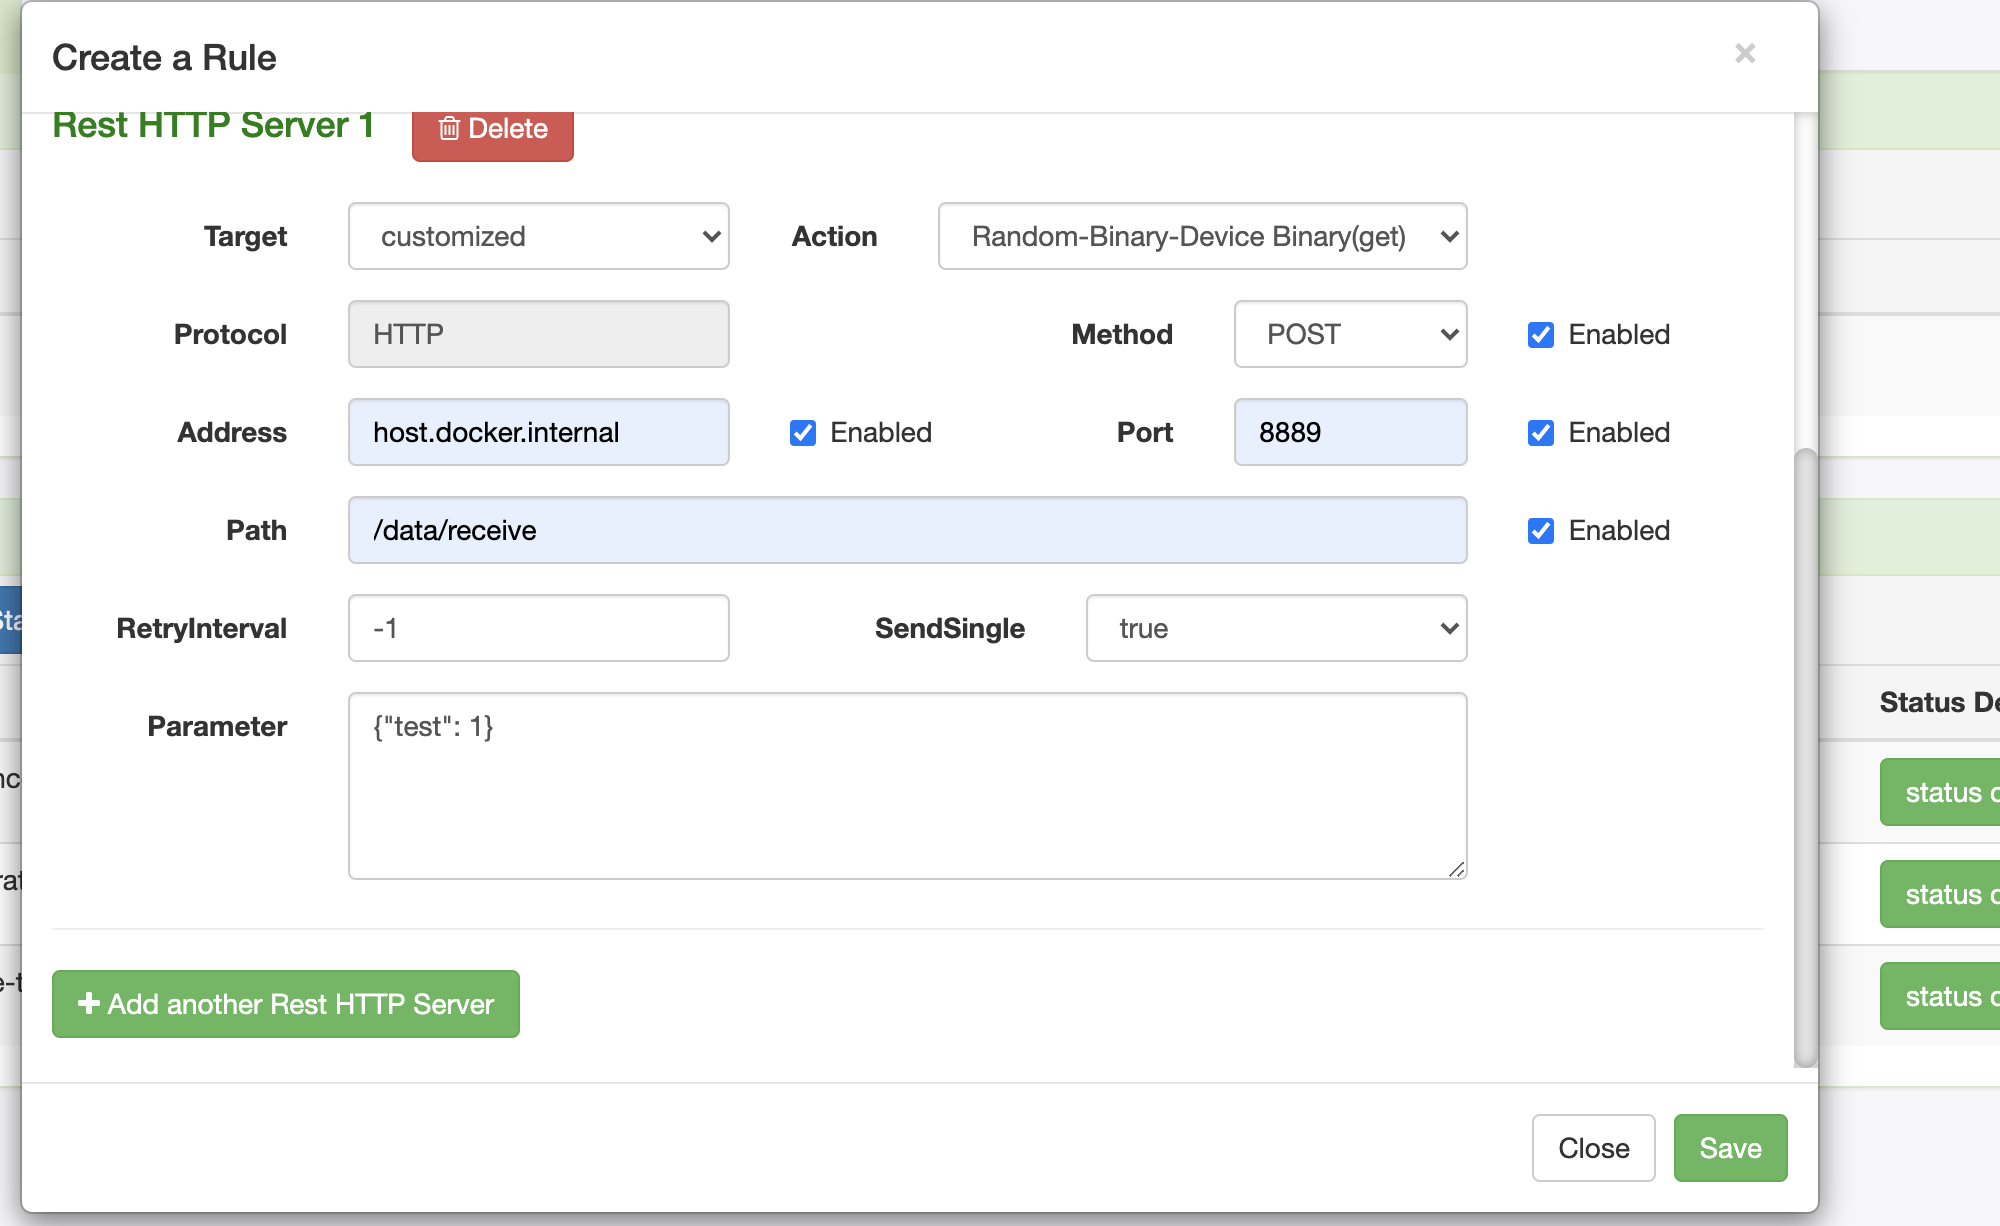Click the plus icon to add another Rest HTTP Server
2000x1226 pixels.
click(88, 1004)
